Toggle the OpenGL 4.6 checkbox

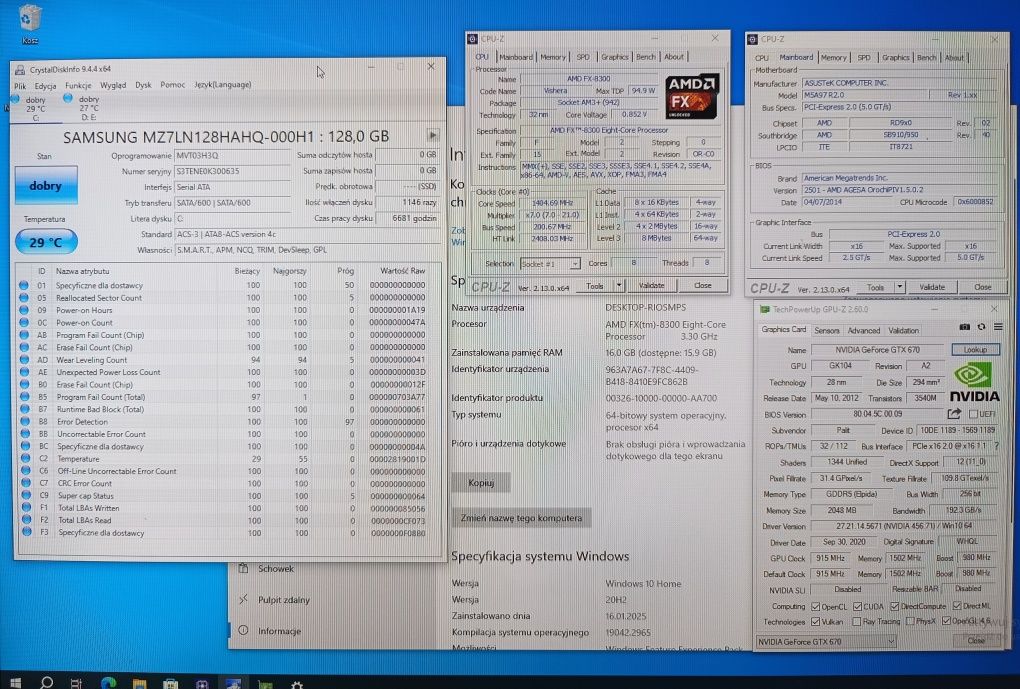(946, 621)
